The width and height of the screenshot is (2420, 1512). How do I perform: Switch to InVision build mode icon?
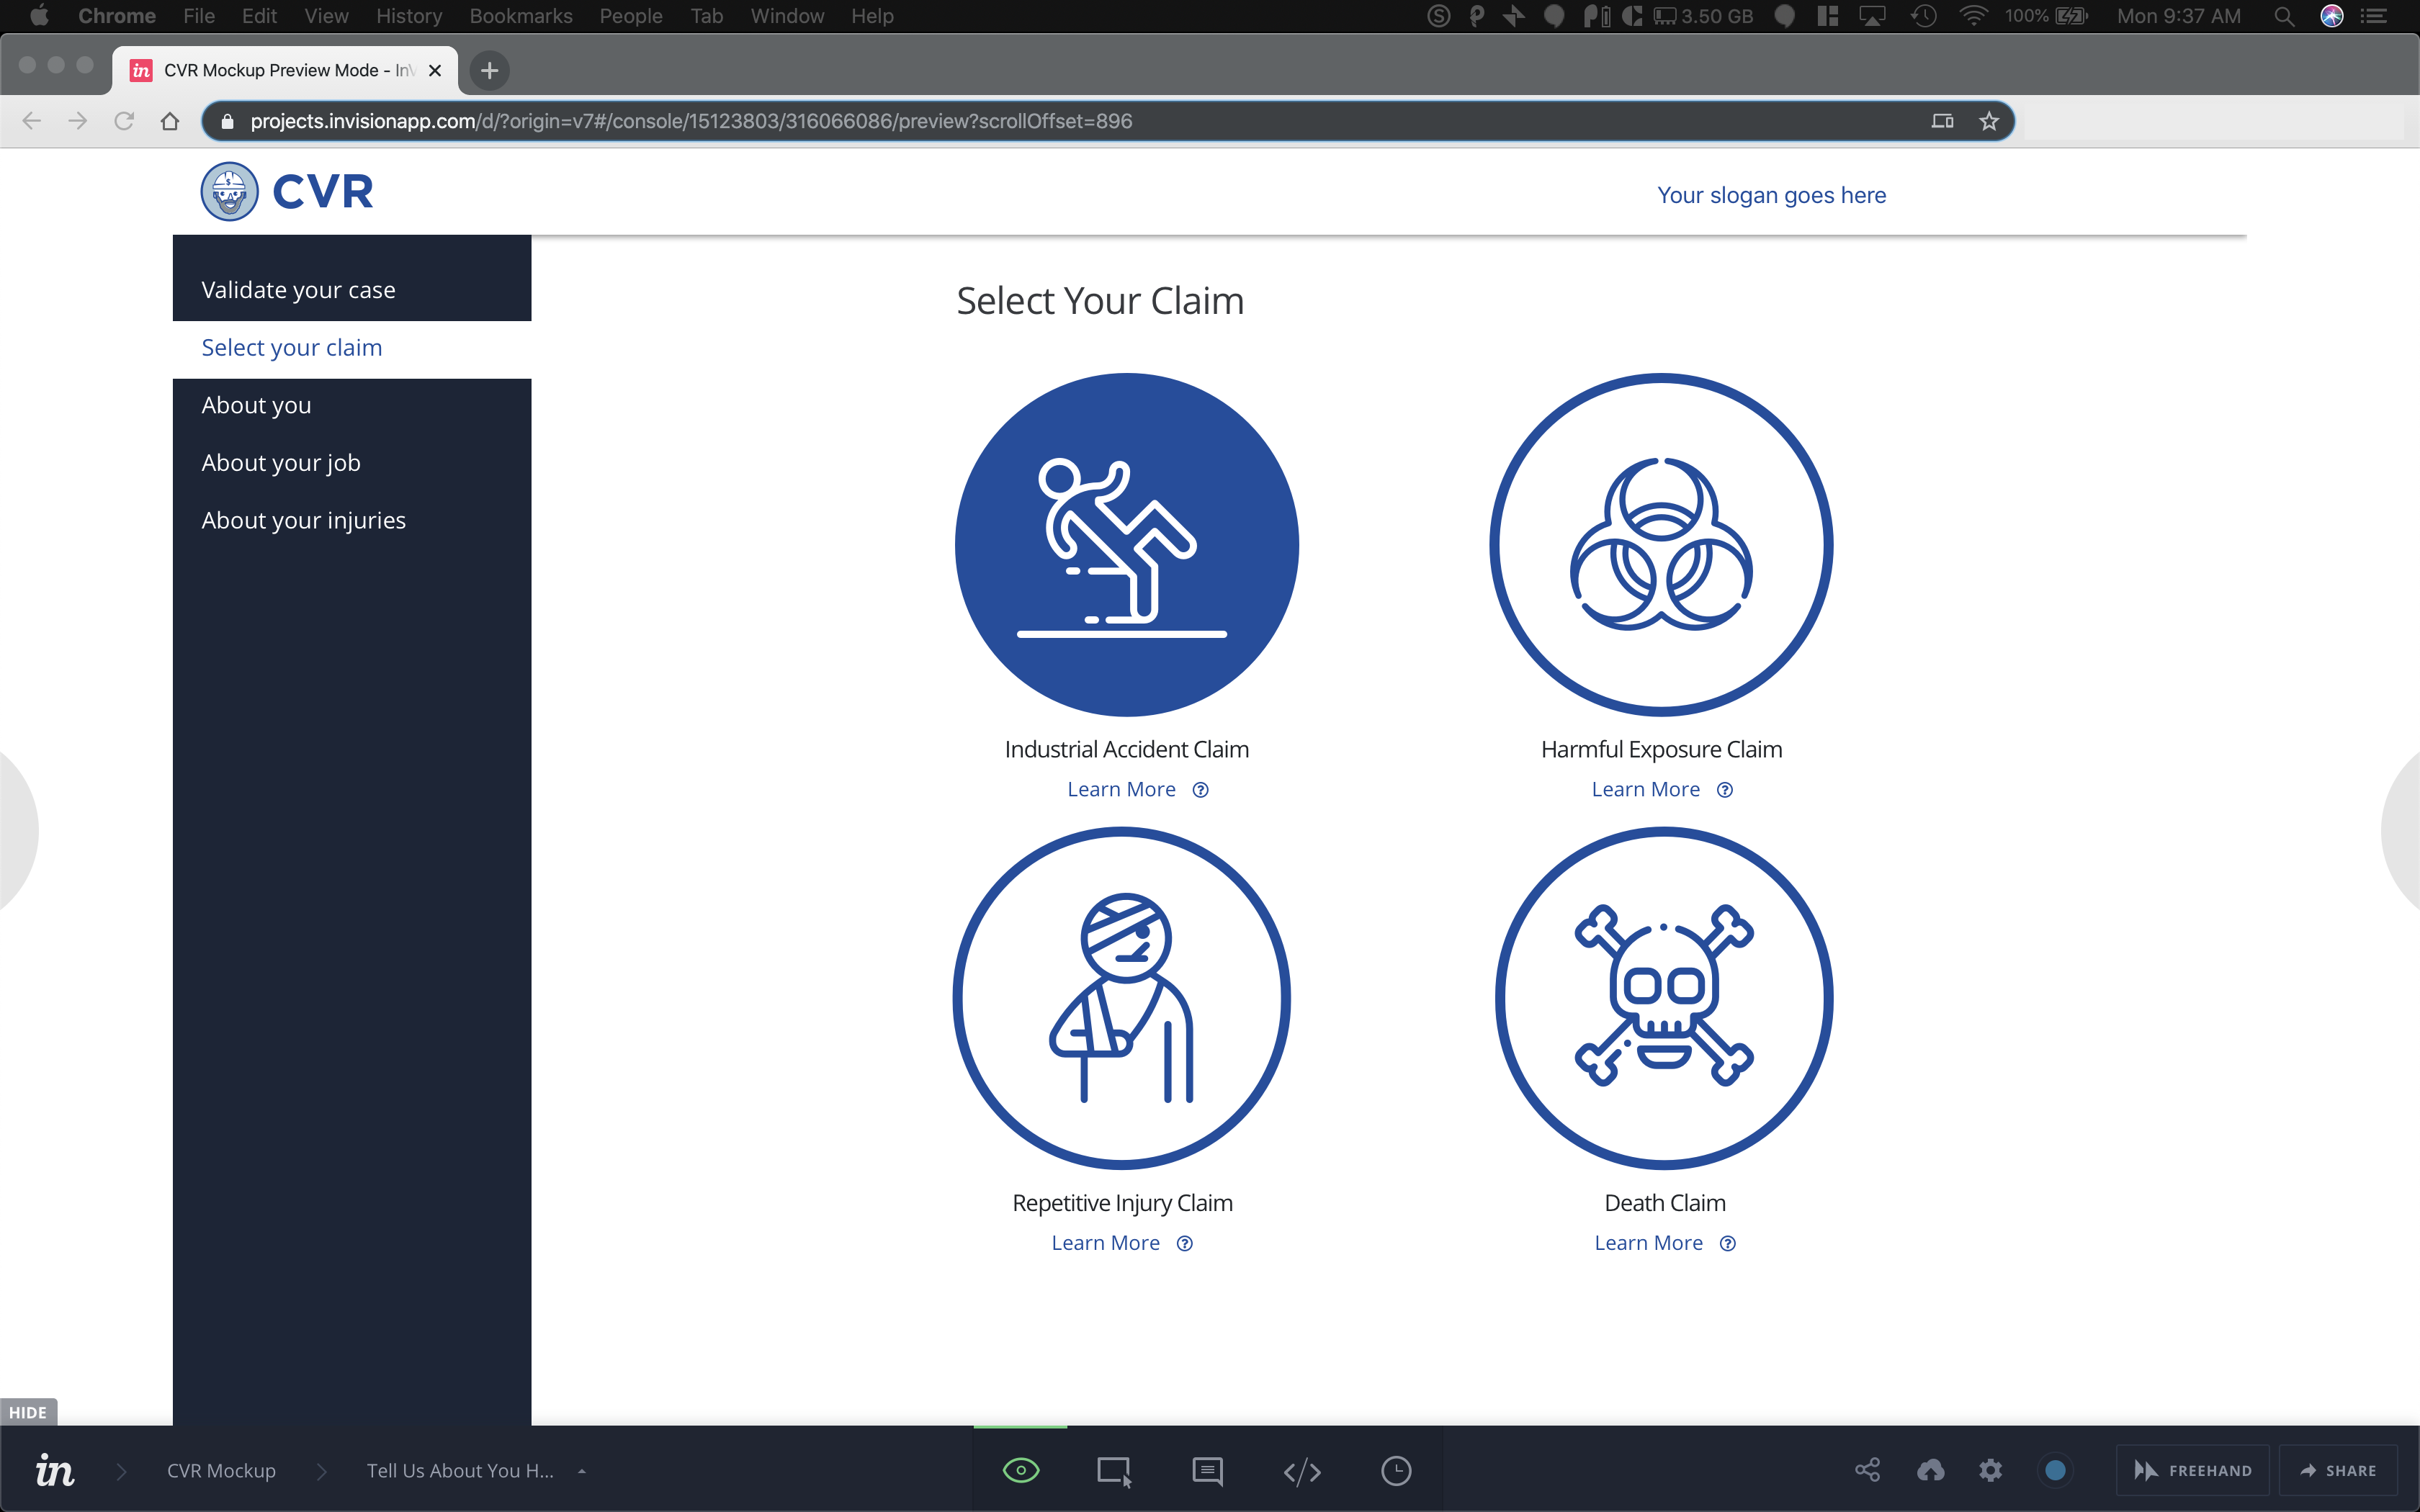coord(1114,1471)
